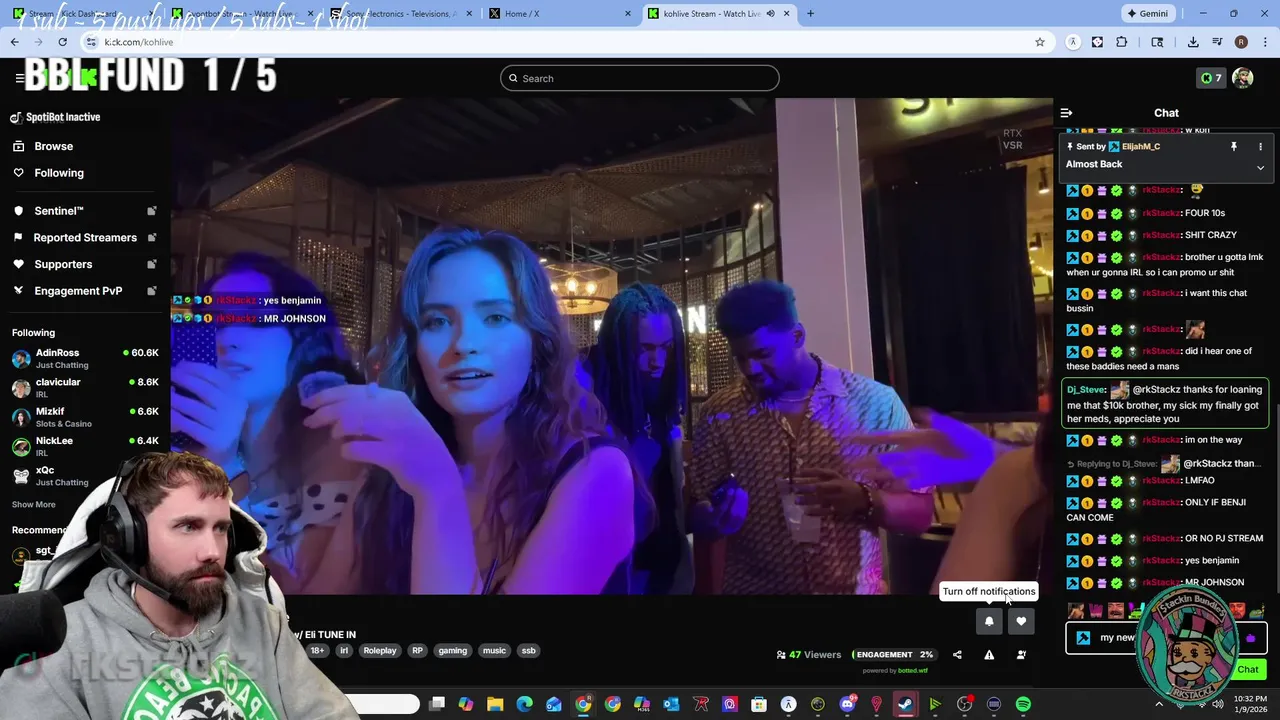Click the ssb stream tag

click(529, 651)
